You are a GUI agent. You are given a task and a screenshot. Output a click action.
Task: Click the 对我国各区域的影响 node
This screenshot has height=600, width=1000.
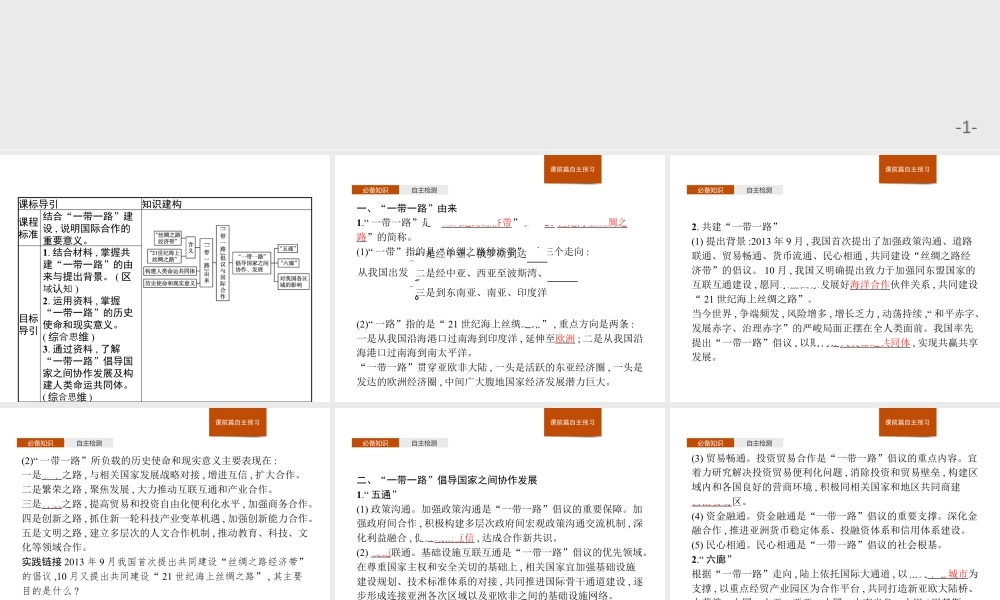(293, 282)
